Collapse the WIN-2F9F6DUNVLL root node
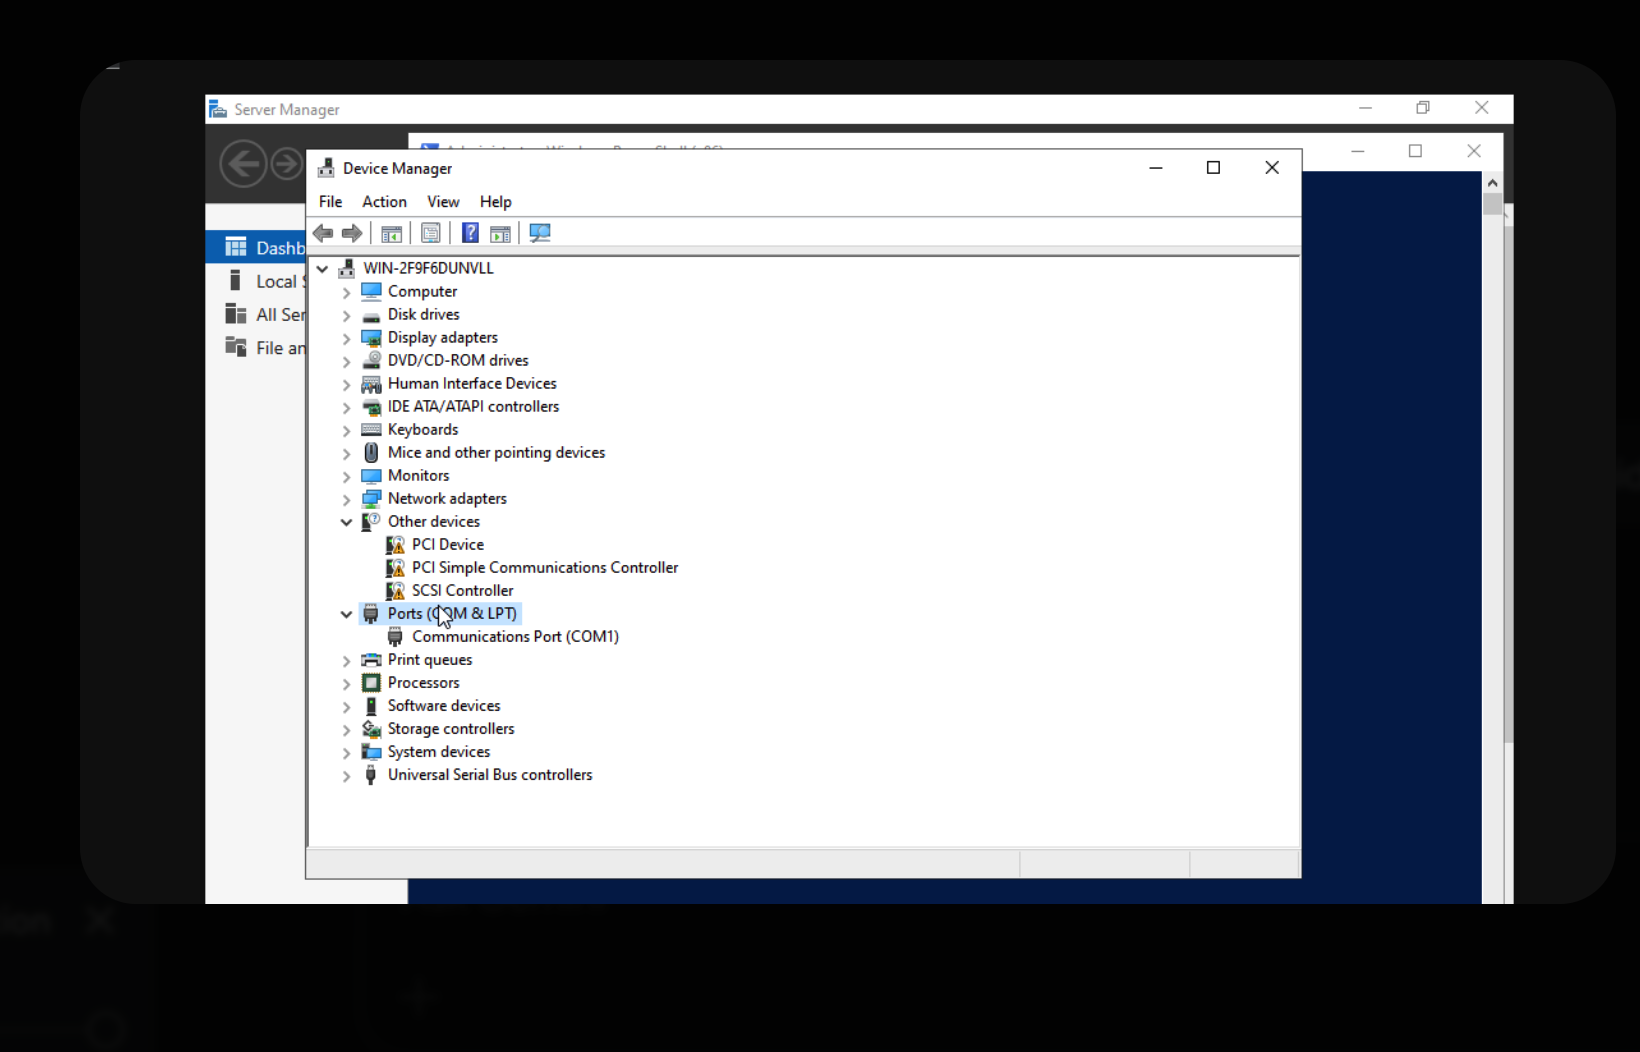This screenshot has height=1052, width=1640. [x=322, y=269]
